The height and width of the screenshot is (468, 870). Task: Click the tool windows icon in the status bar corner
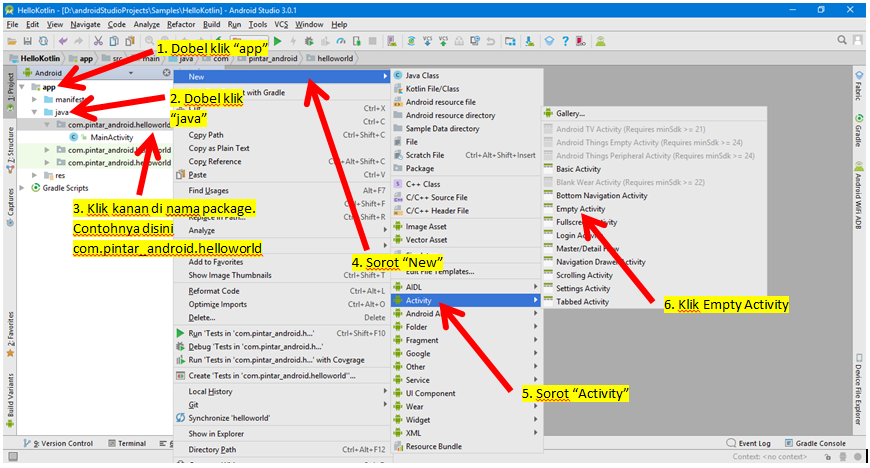pyautogui.click(x=13, y=456)
